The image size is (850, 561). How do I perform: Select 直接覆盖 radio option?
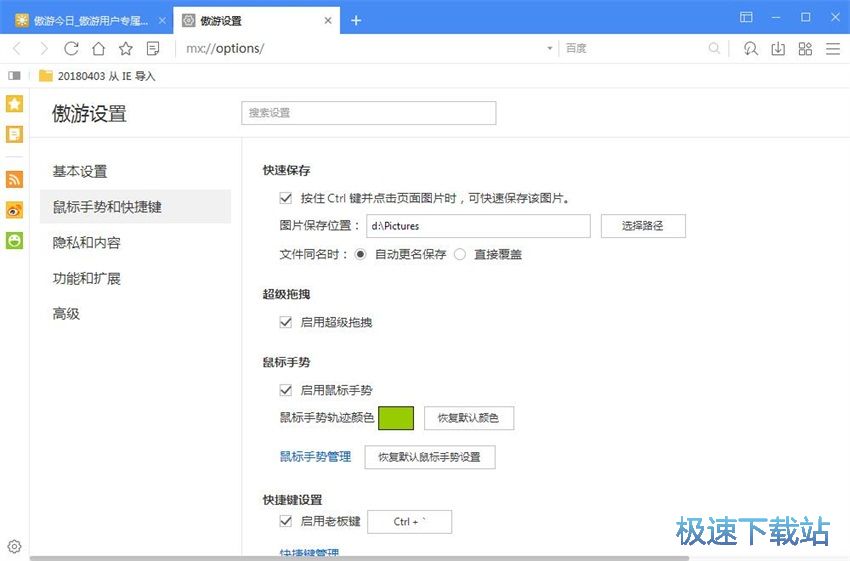460,254
